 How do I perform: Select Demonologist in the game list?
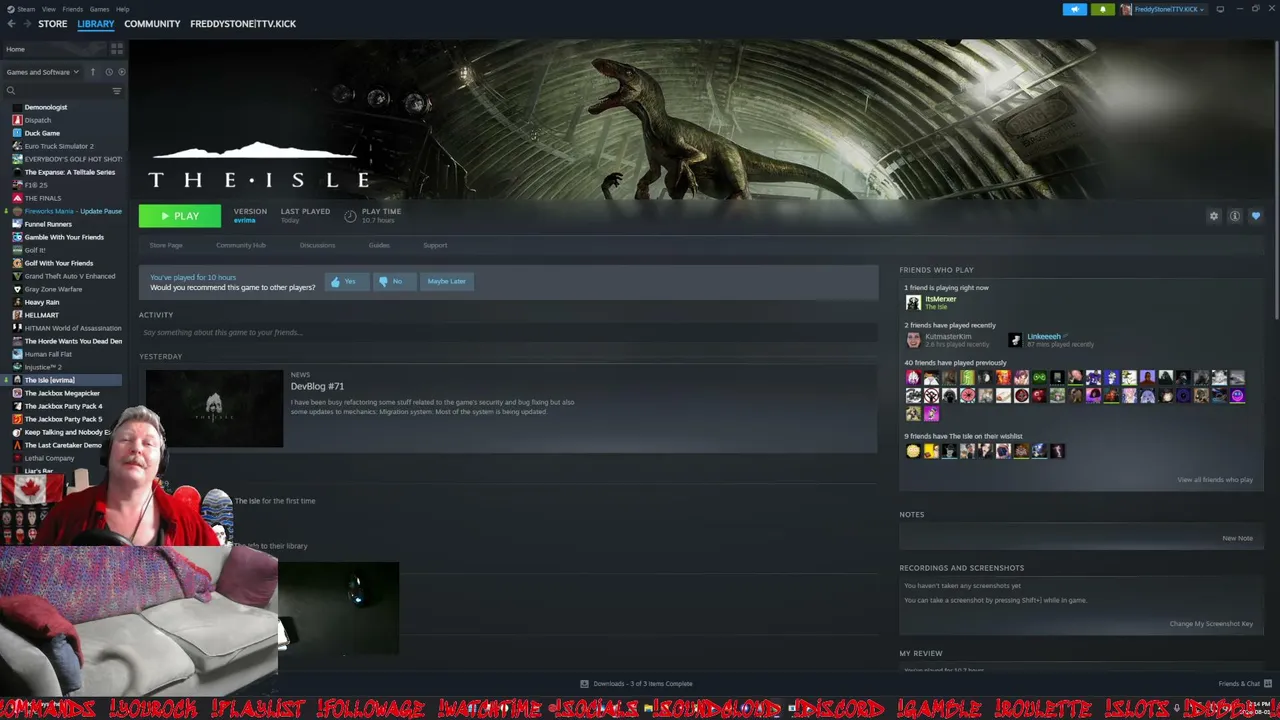[x=46, y=107]
